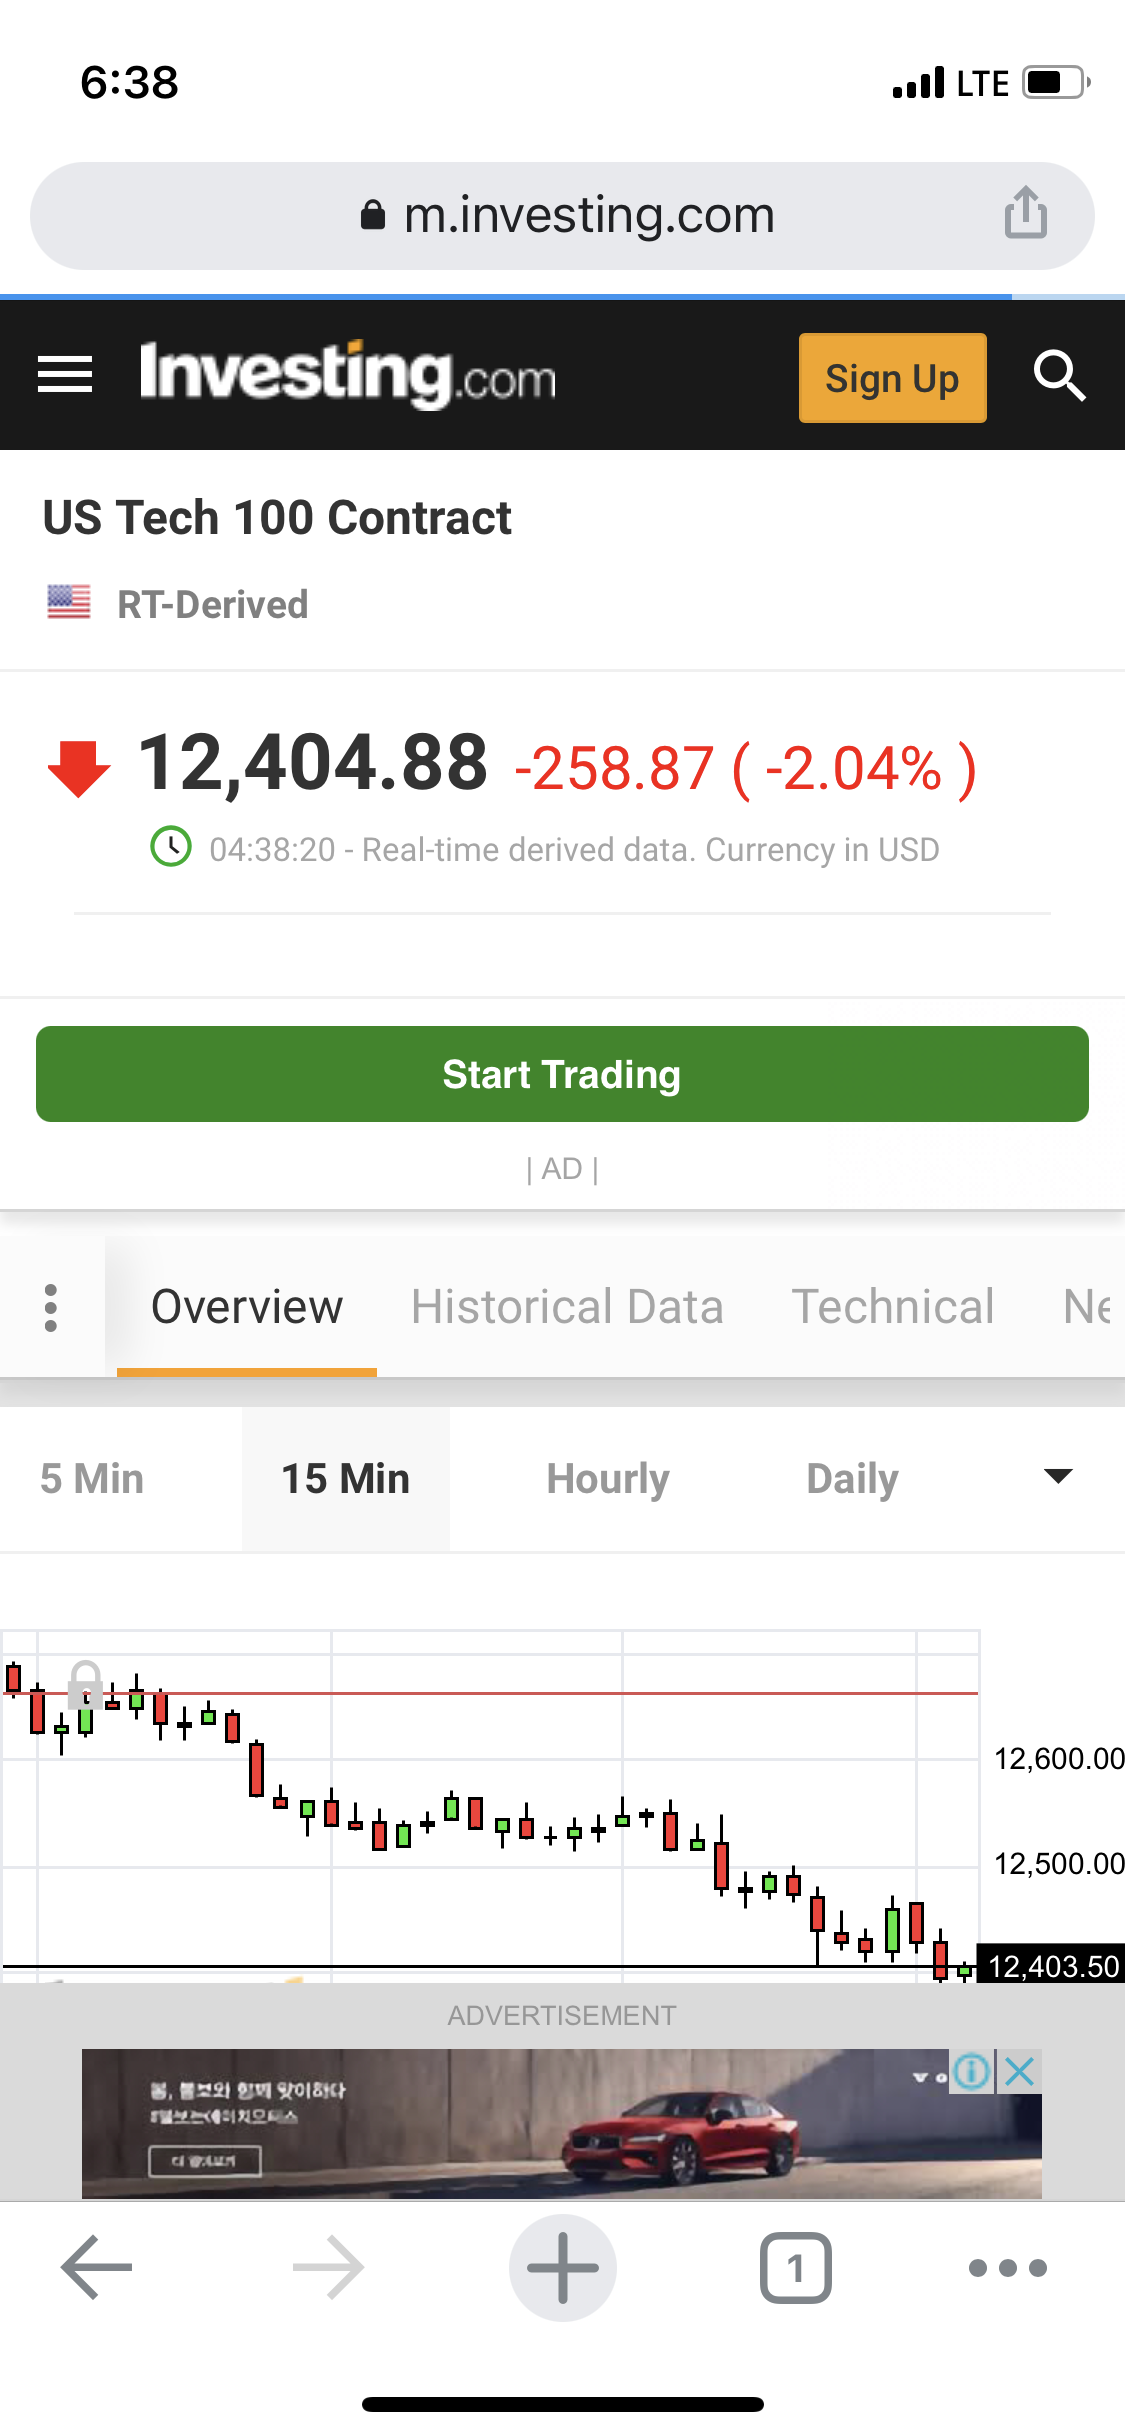This screenshot has width=1125, height=2436.
Task: Expand the chart timeframe dropdown arrow
Action: [1057, 1476]
